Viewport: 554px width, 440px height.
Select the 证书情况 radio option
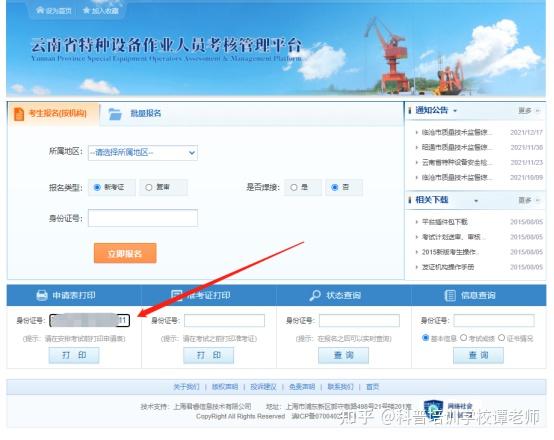501,338
